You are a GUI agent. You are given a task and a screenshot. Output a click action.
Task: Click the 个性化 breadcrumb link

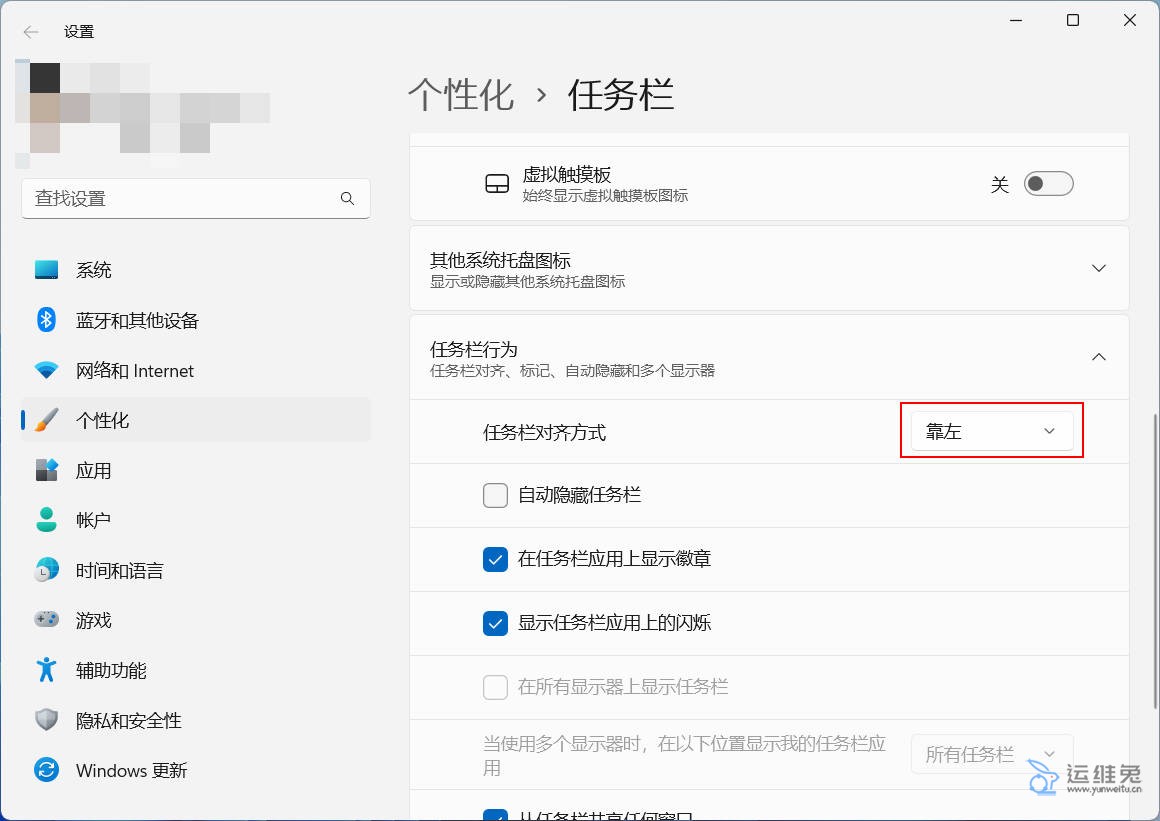point(461,95)
